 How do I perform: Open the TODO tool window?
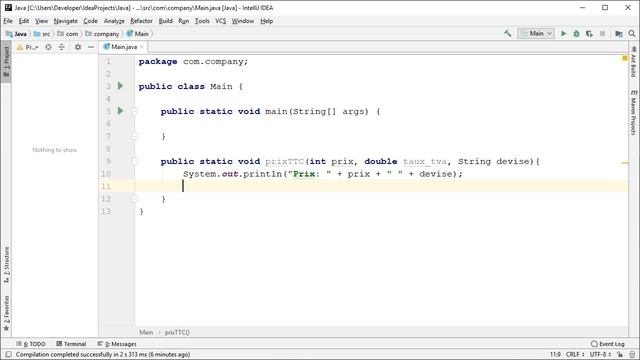click(x=31, y=344)
